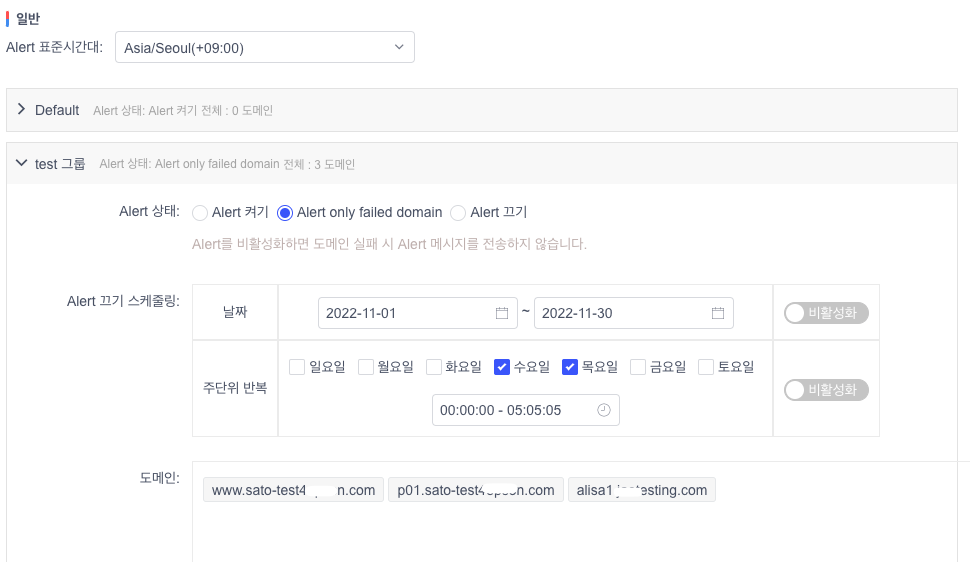
Task: Expand the Default group panel
Action: coord(22,110)
